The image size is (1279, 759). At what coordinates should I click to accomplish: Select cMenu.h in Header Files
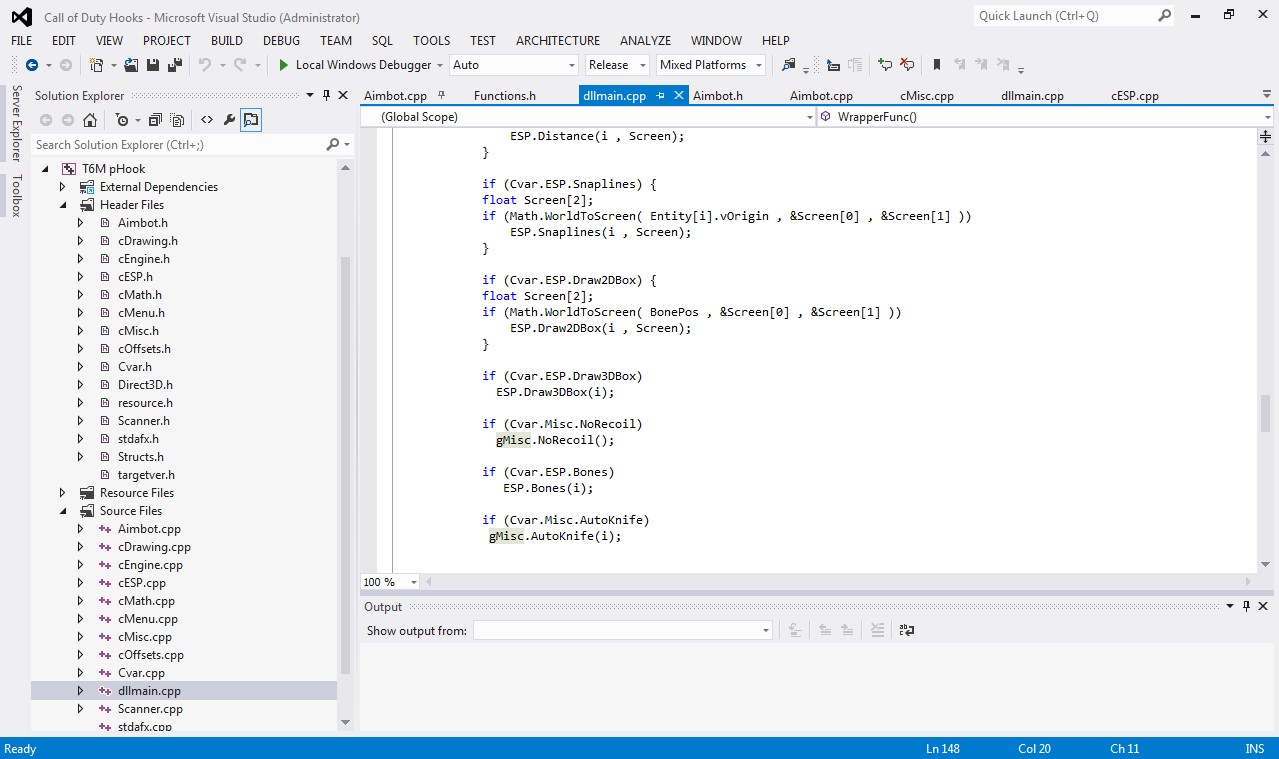point(141,313)
